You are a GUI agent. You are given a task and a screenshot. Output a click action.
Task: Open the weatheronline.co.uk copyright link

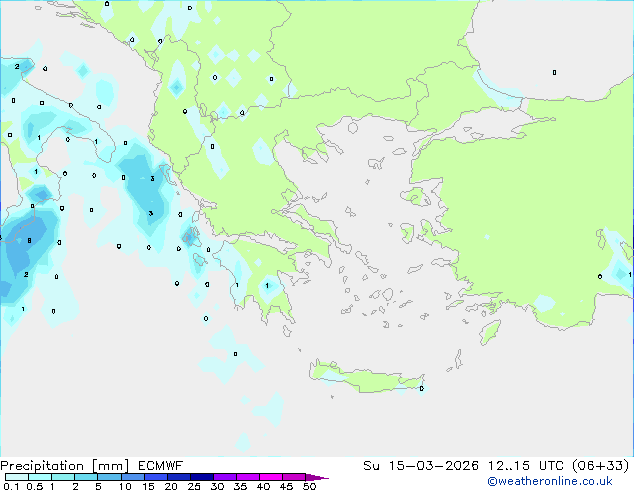(550, 481)
